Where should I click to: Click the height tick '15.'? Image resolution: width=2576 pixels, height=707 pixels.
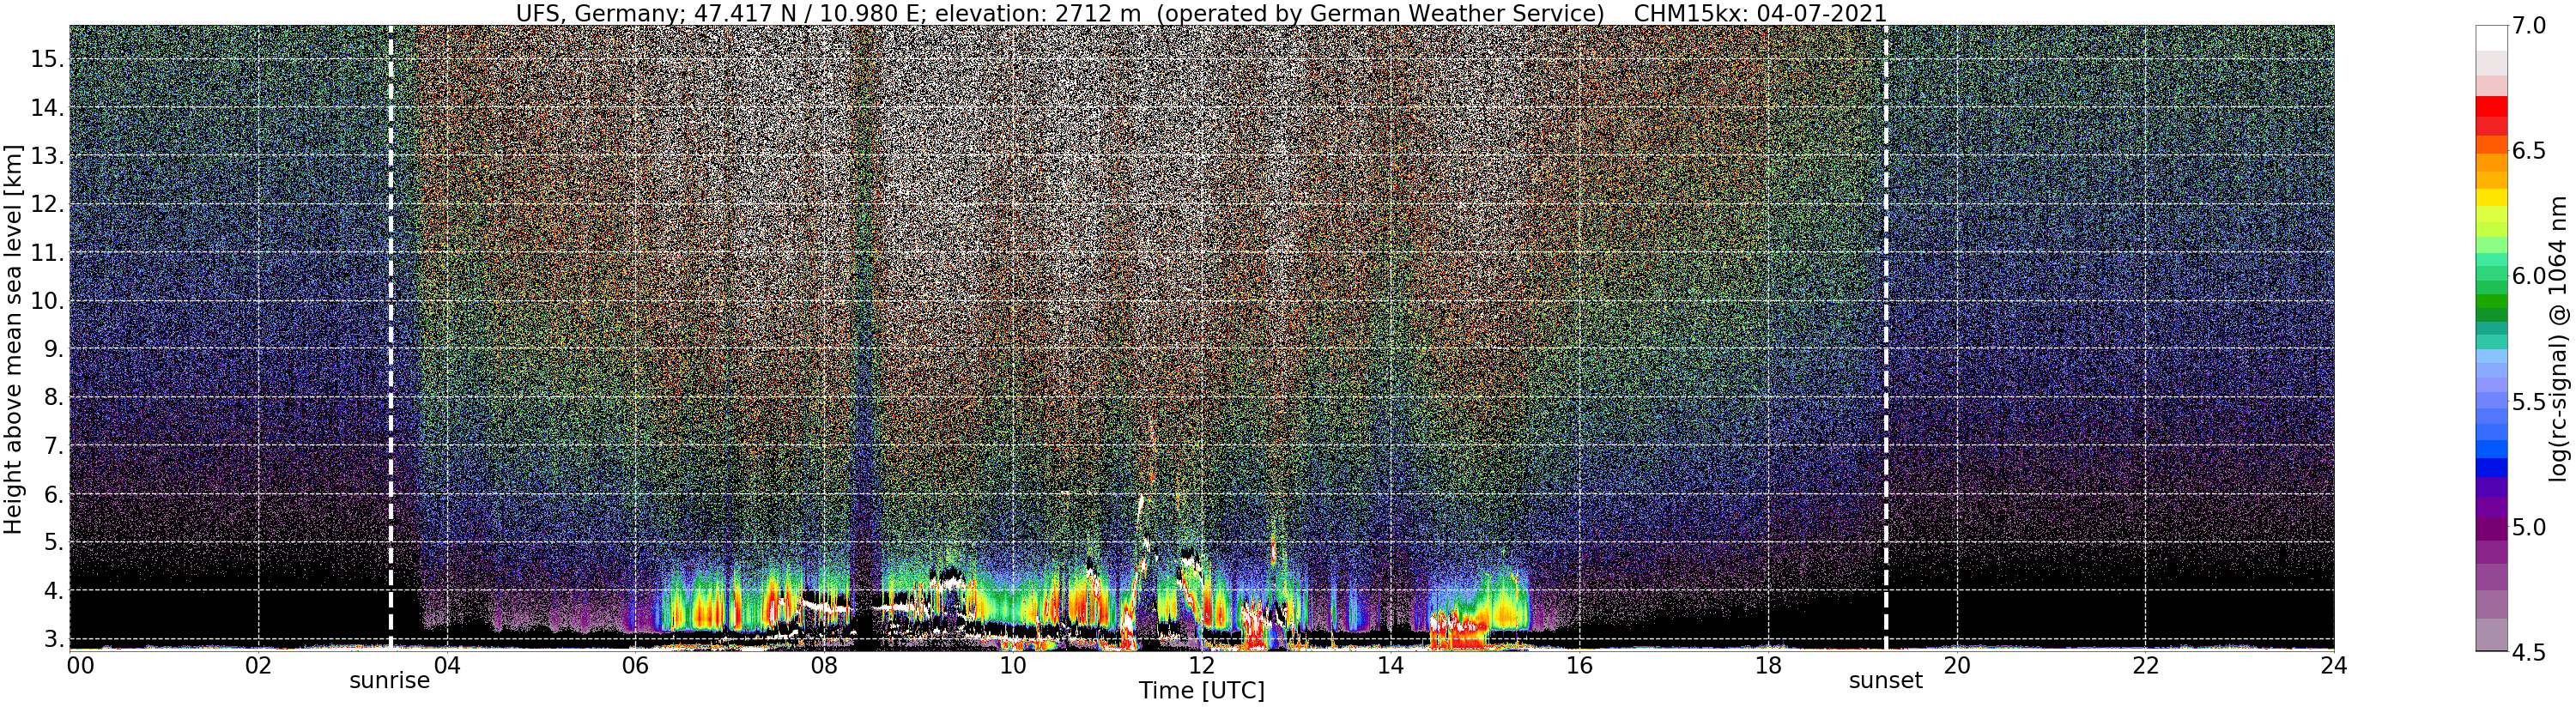pyautogui.click(x=47, y=59)
